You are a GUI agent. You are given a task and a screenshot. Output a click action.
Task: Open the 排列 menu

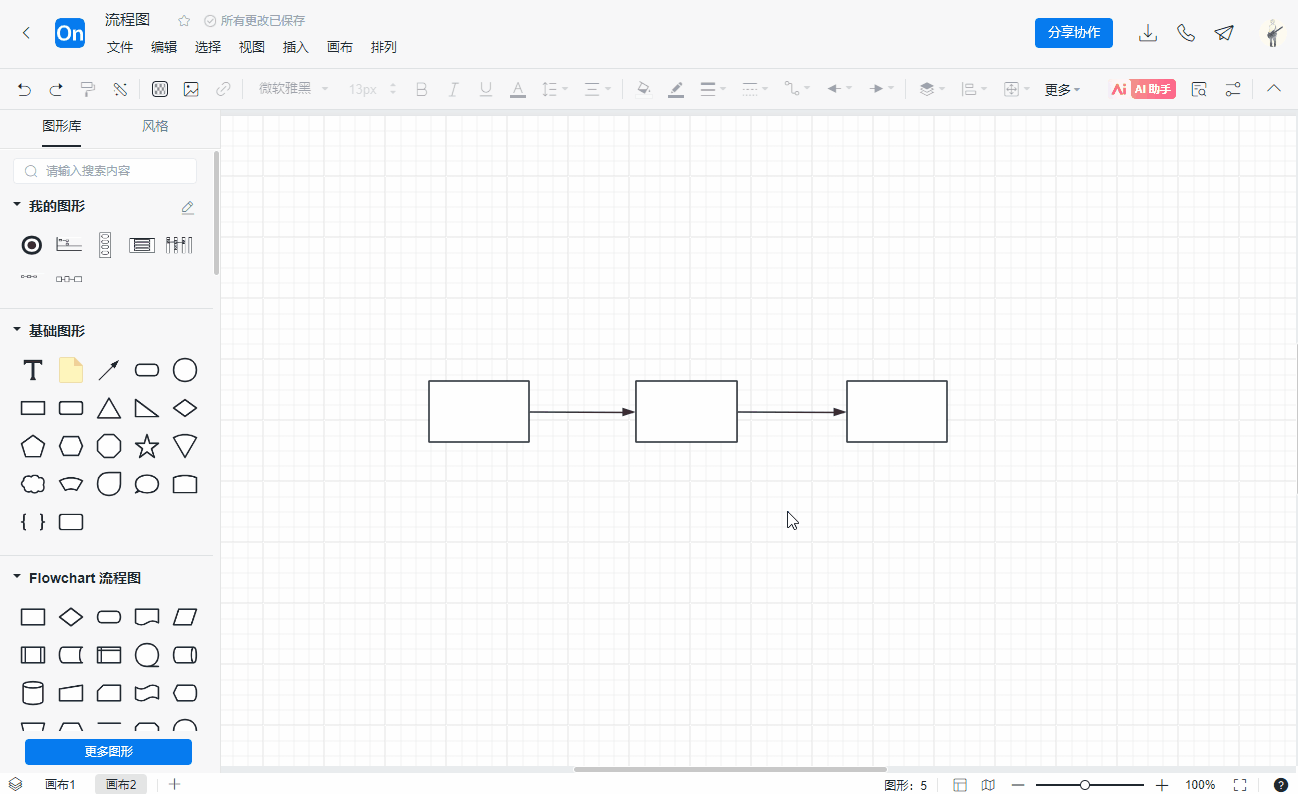click(384, 47)
